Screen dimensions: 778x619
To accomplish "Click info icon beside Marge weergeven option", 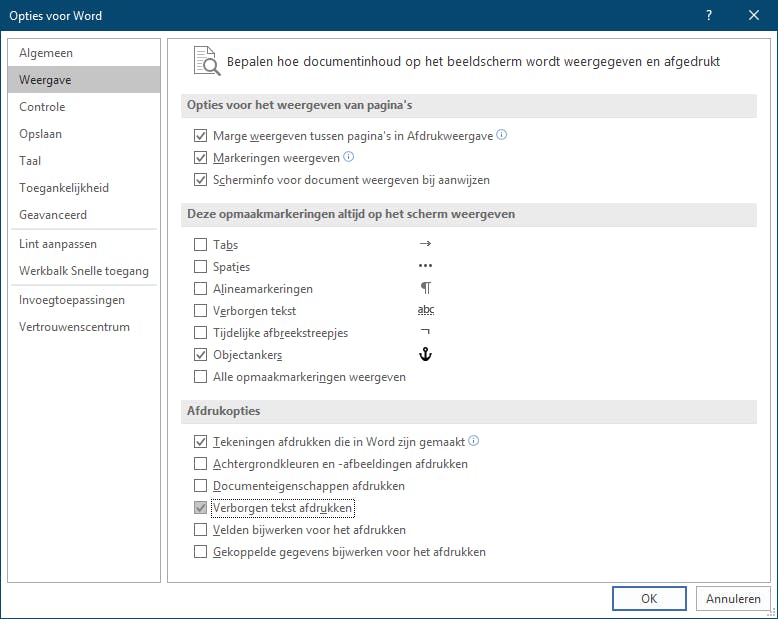I will pos(502,135).
